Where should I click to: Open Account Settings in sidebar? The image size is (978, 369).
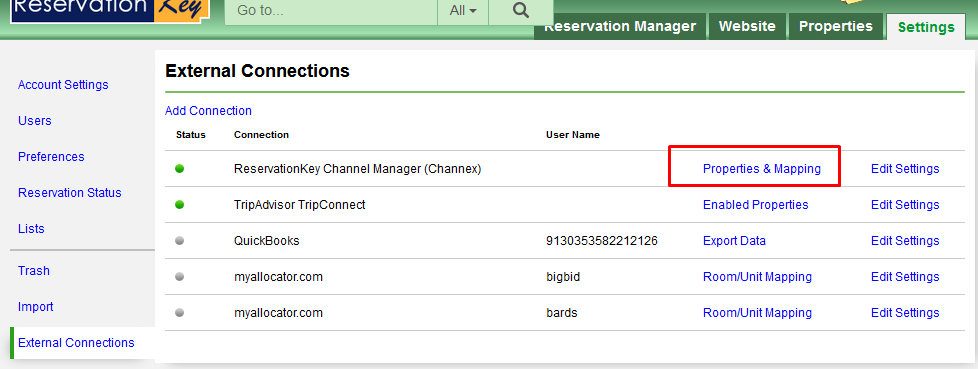(63, 85)
